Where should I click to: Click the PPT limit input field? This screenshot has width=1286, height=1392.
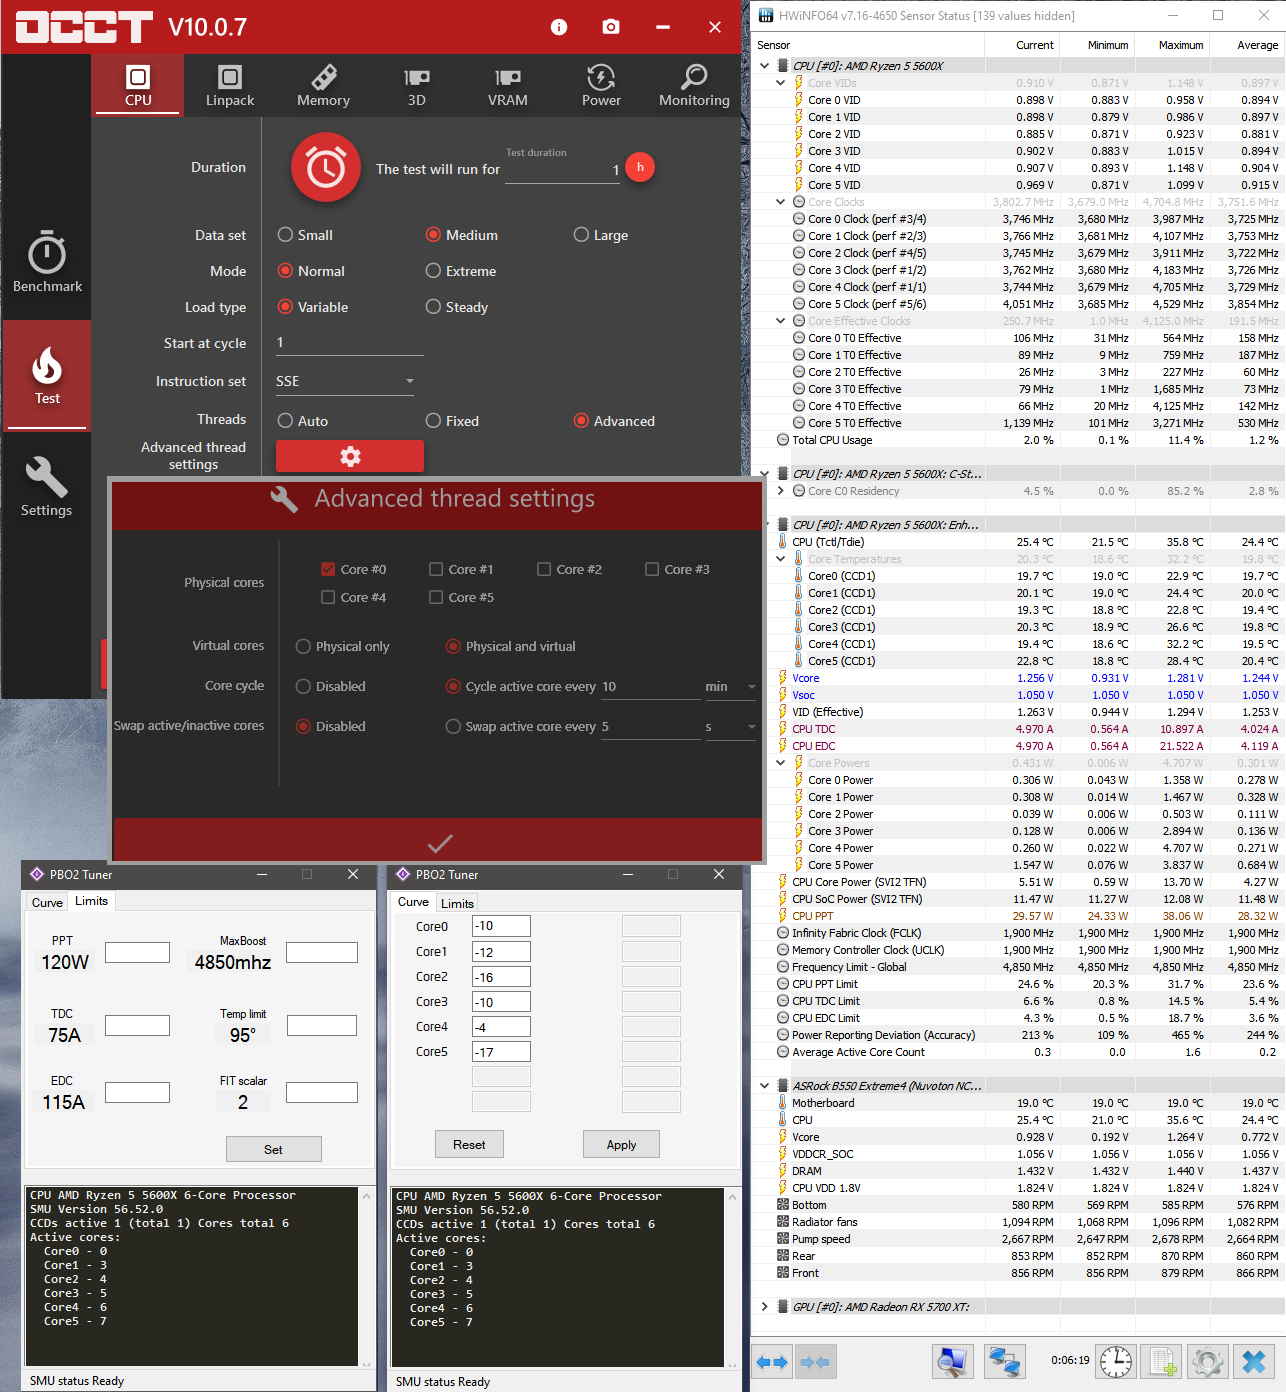(x=137, y=952)
